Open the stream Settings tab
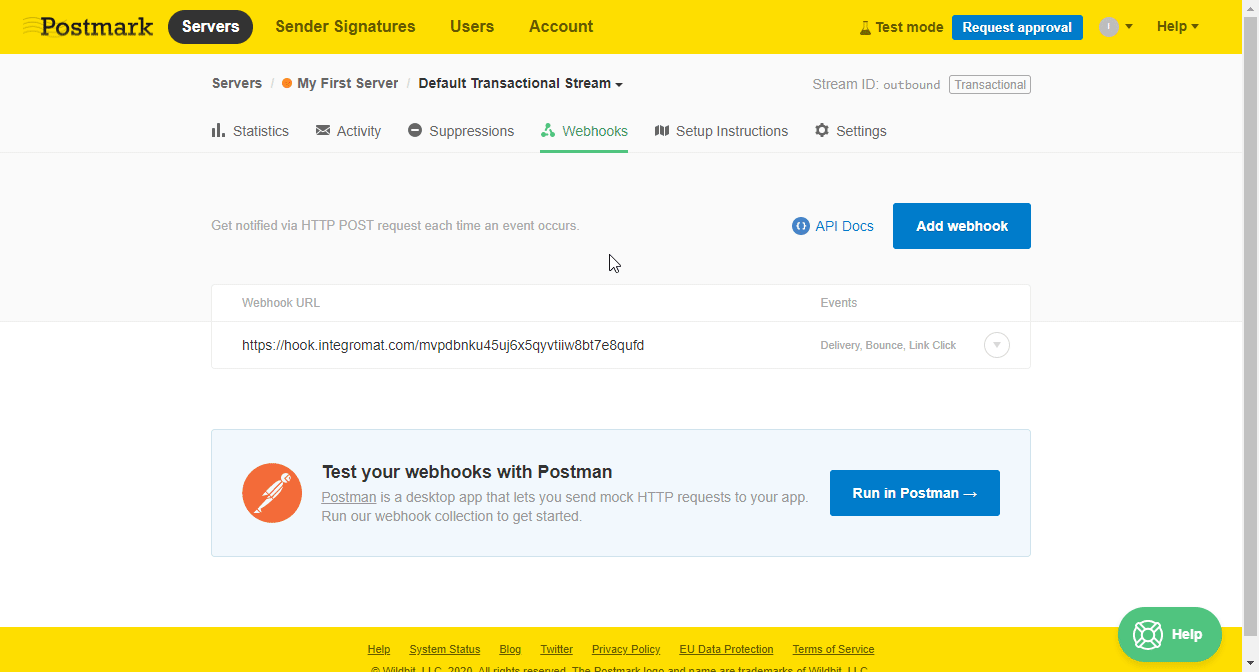This screenshot has height=672, width=1259. tap(851, 131)
